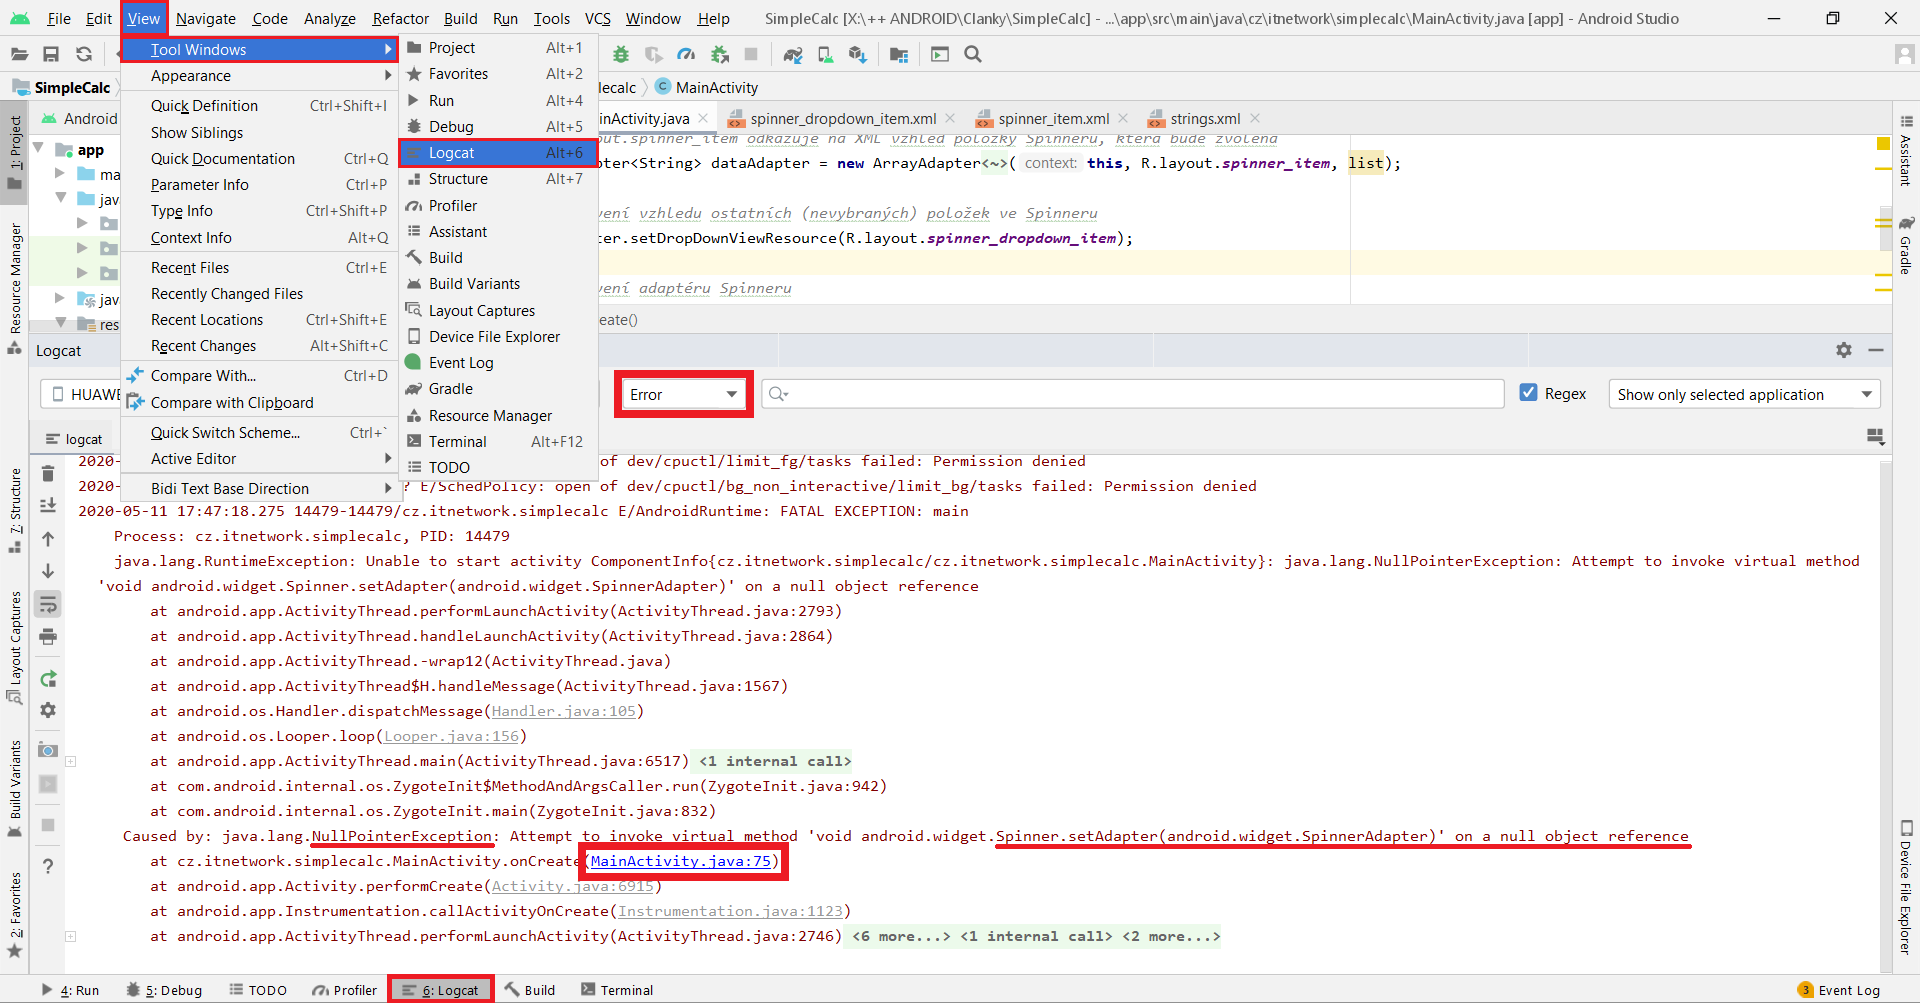Expand the 6 more folded stack frames
1920x1003 pixels.
coord(899,936)
